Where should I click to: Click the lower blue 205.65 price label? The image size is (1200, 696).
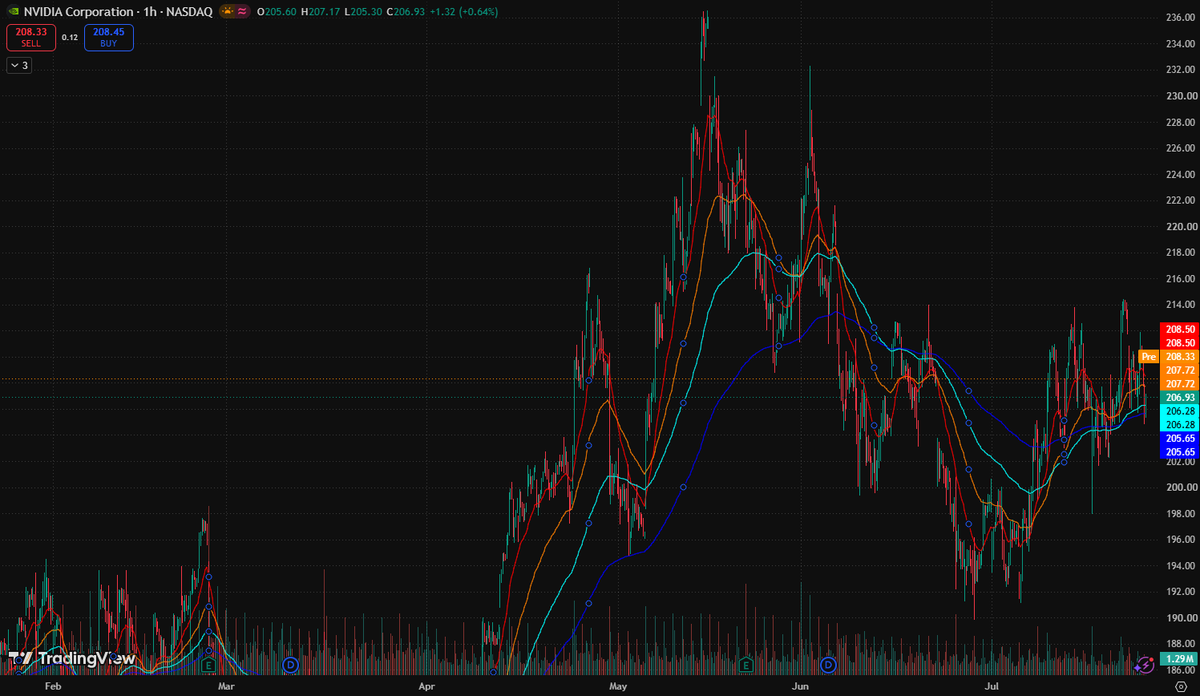[1178, 452]
